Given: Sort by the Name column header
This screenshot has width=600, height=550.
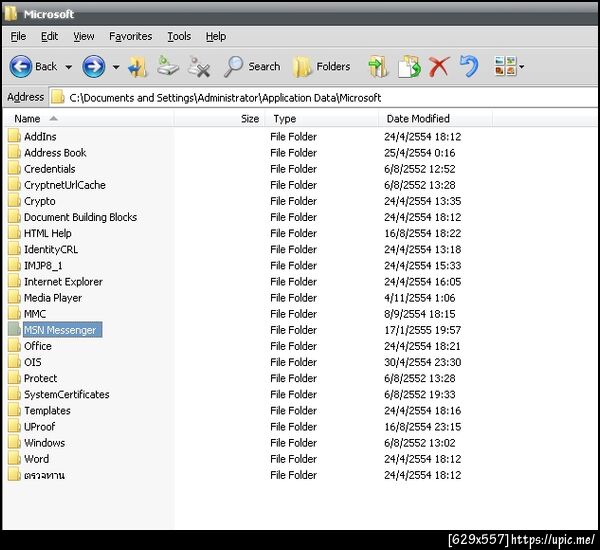Looking at the screenshot, I should pyautogui.click(x=88, y=119).
